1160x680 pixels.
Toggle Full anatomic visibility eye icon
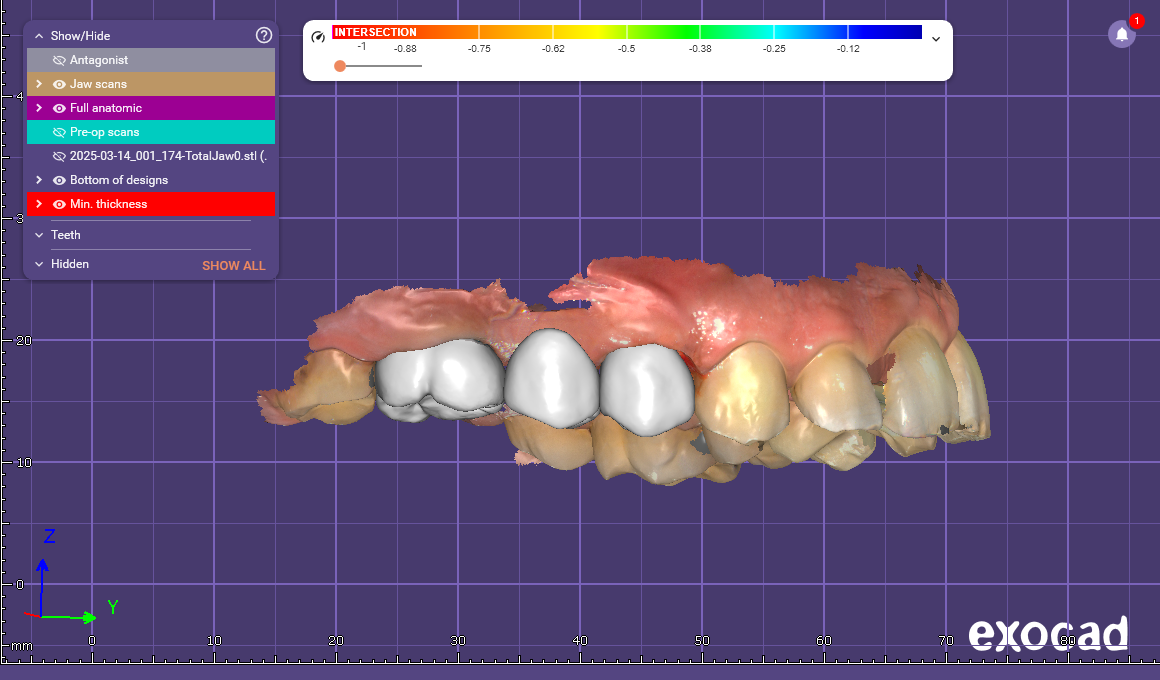[59, 108]
